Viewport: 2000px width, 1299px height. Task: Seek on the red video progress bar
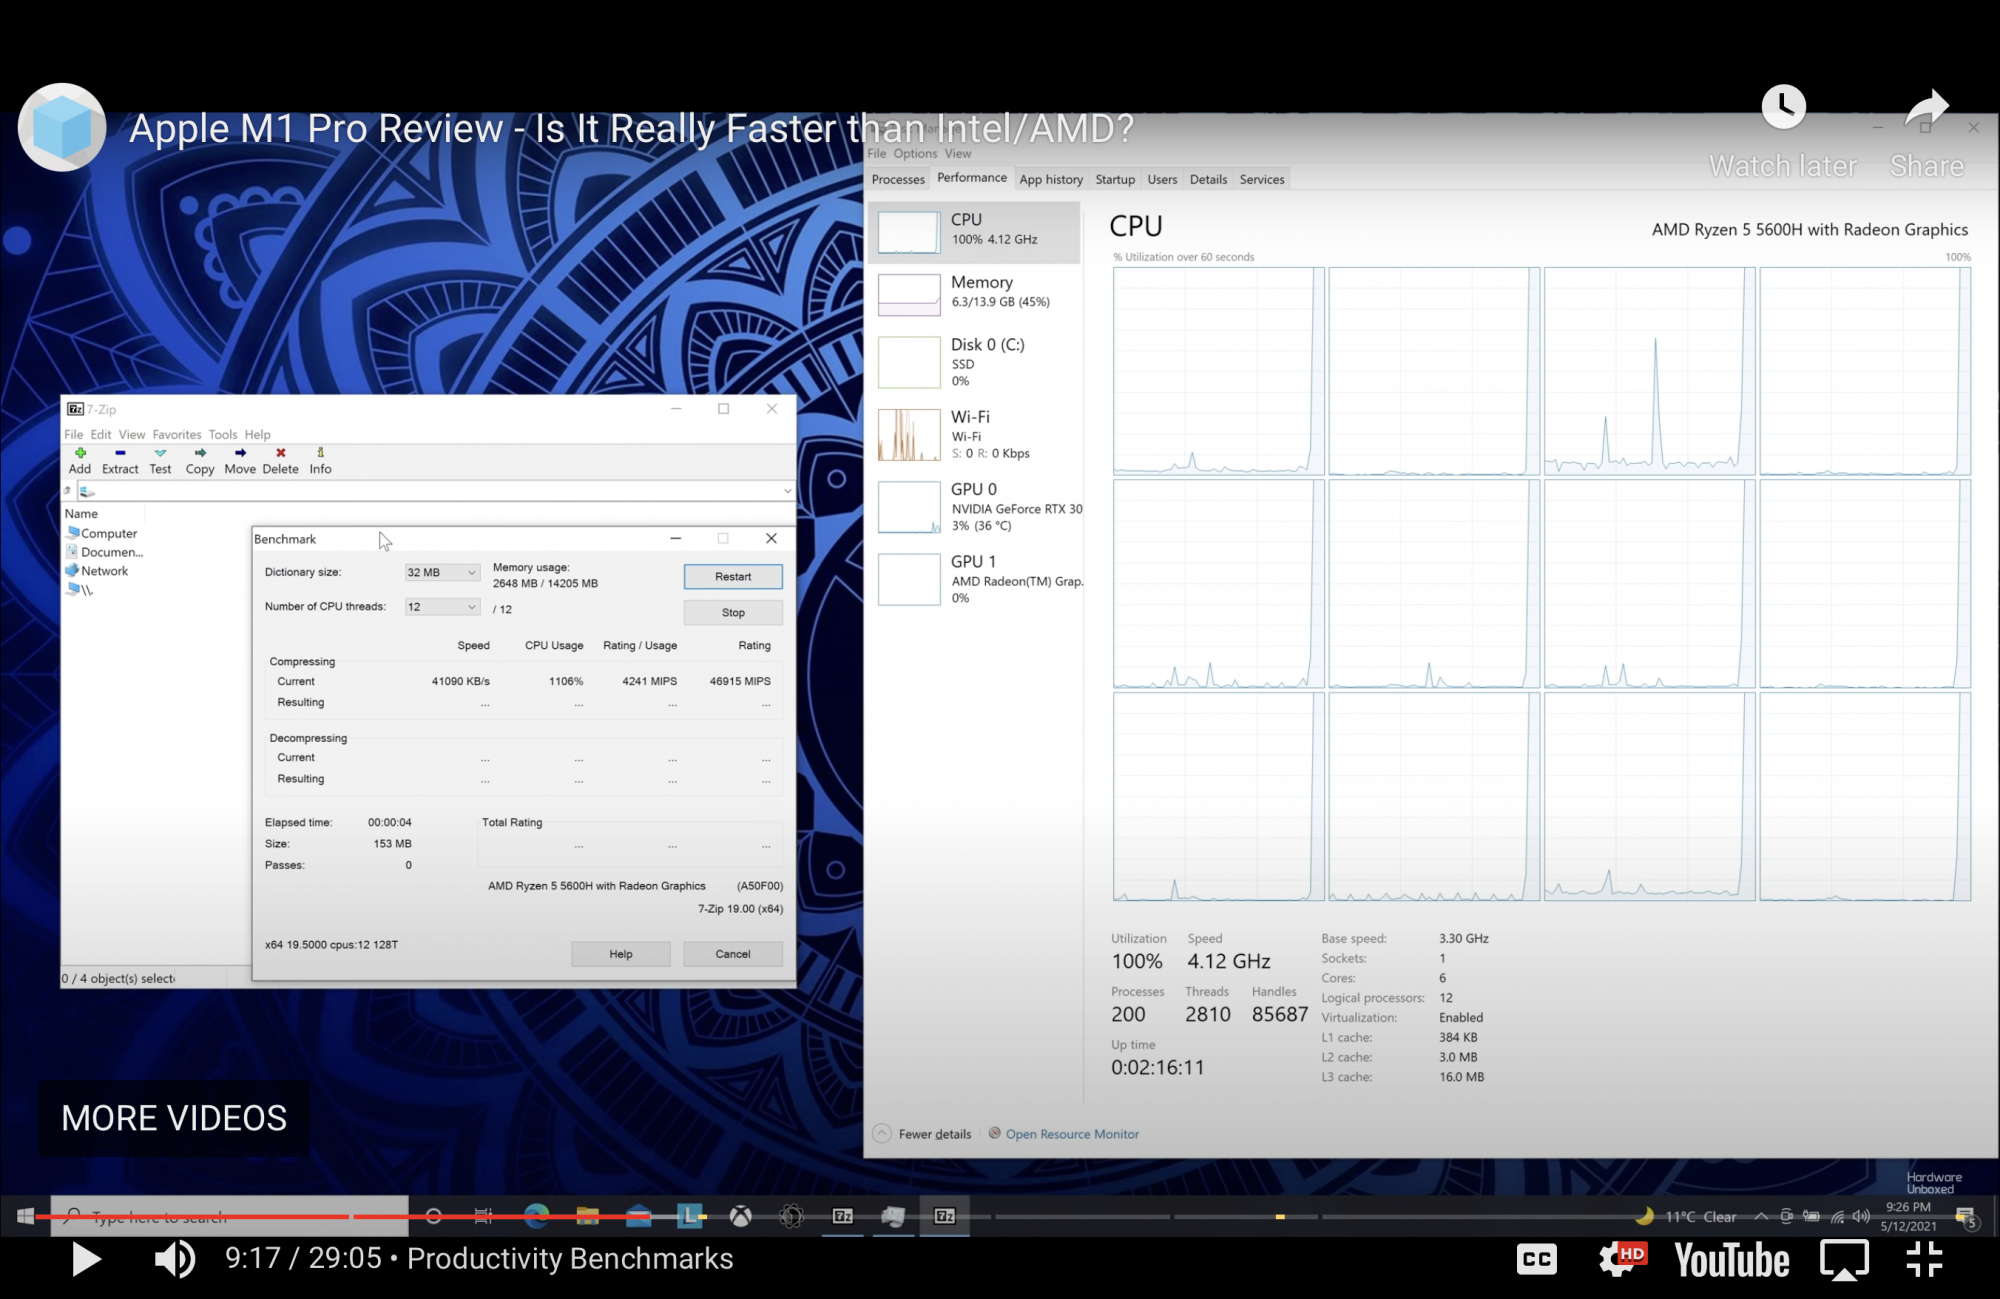coord(341,1217)
